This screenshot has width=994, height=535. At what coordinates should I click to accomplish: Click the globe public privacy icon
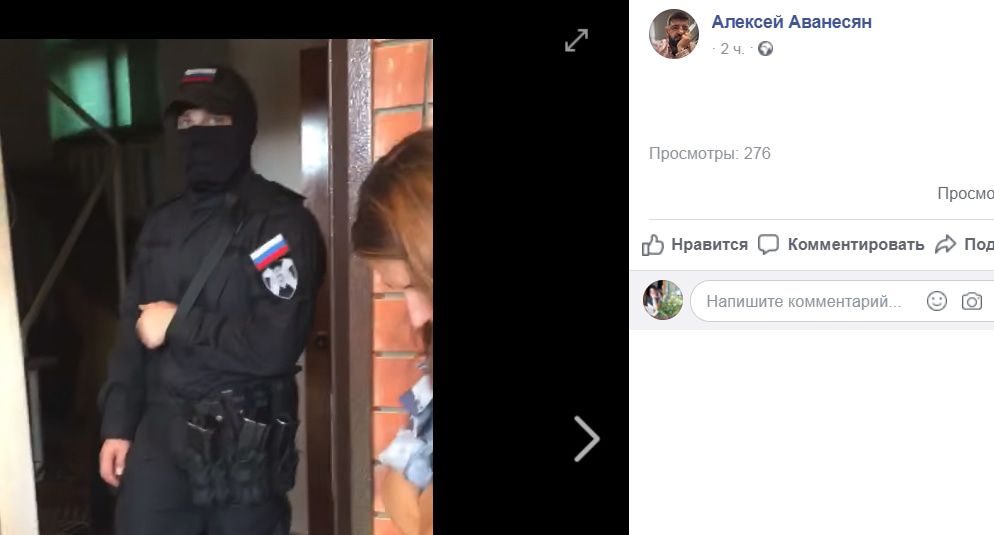click(765, 49)
